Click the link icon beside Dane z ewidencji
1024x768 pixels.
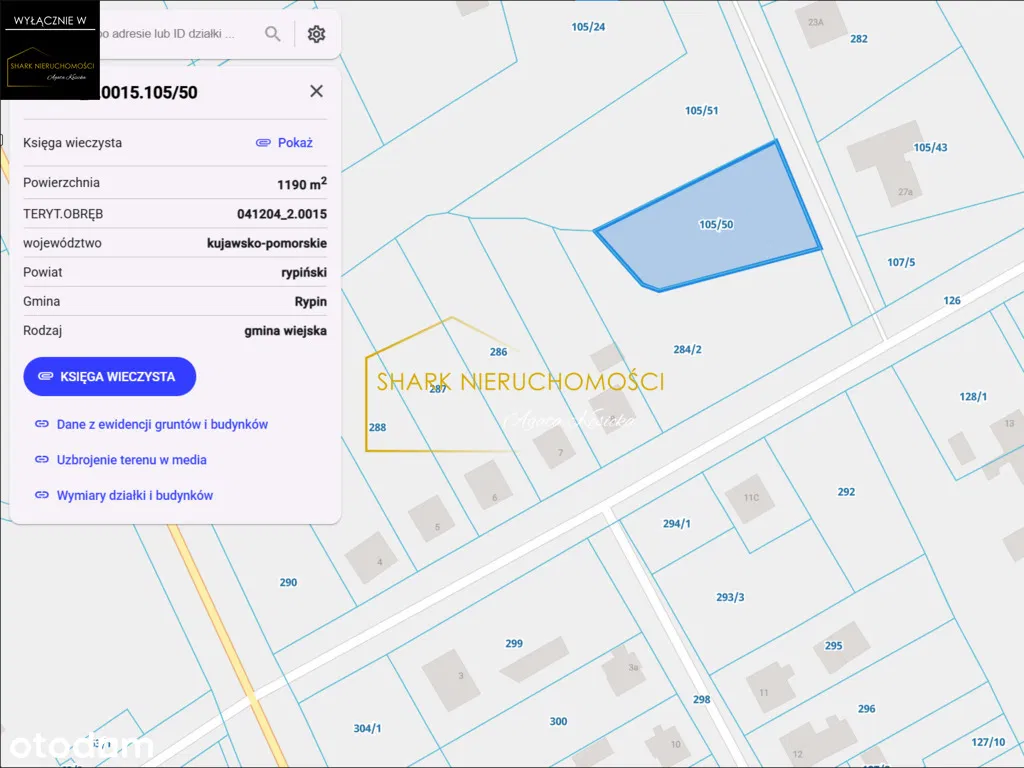(x=42, y=424)
